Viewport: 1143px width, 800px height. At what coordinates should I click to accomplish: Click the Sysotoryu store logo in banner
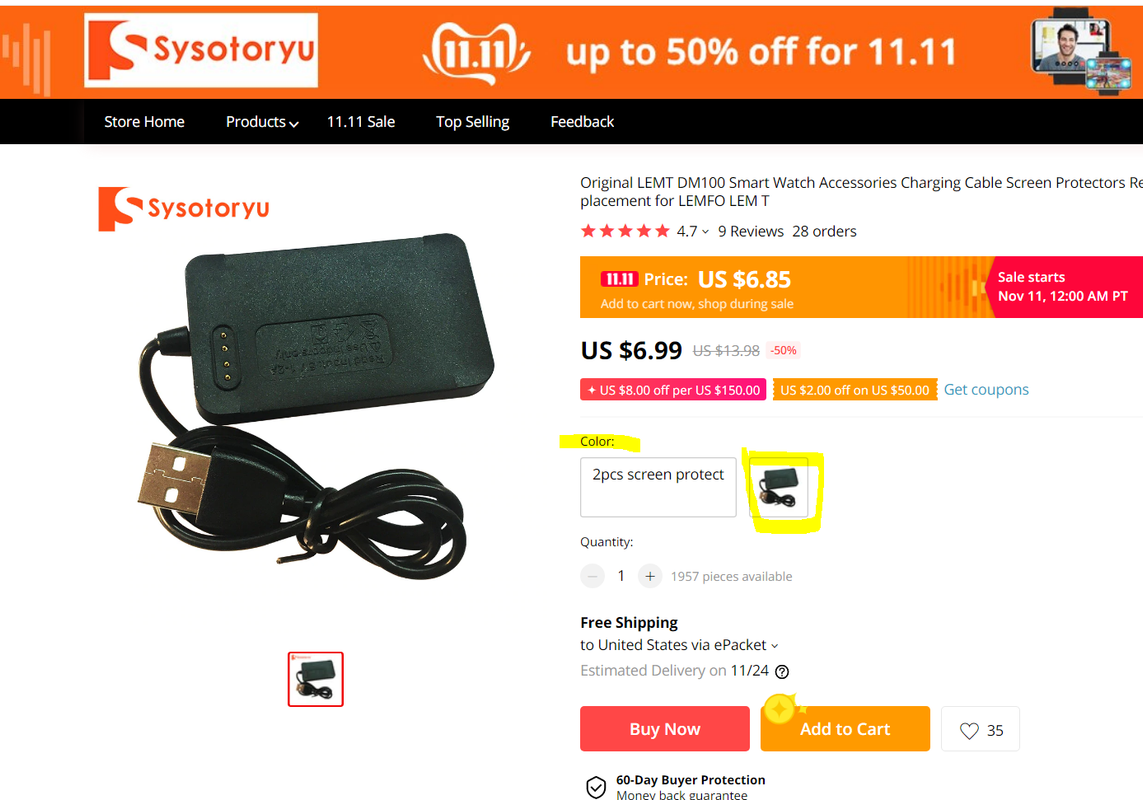click(201, 50)
